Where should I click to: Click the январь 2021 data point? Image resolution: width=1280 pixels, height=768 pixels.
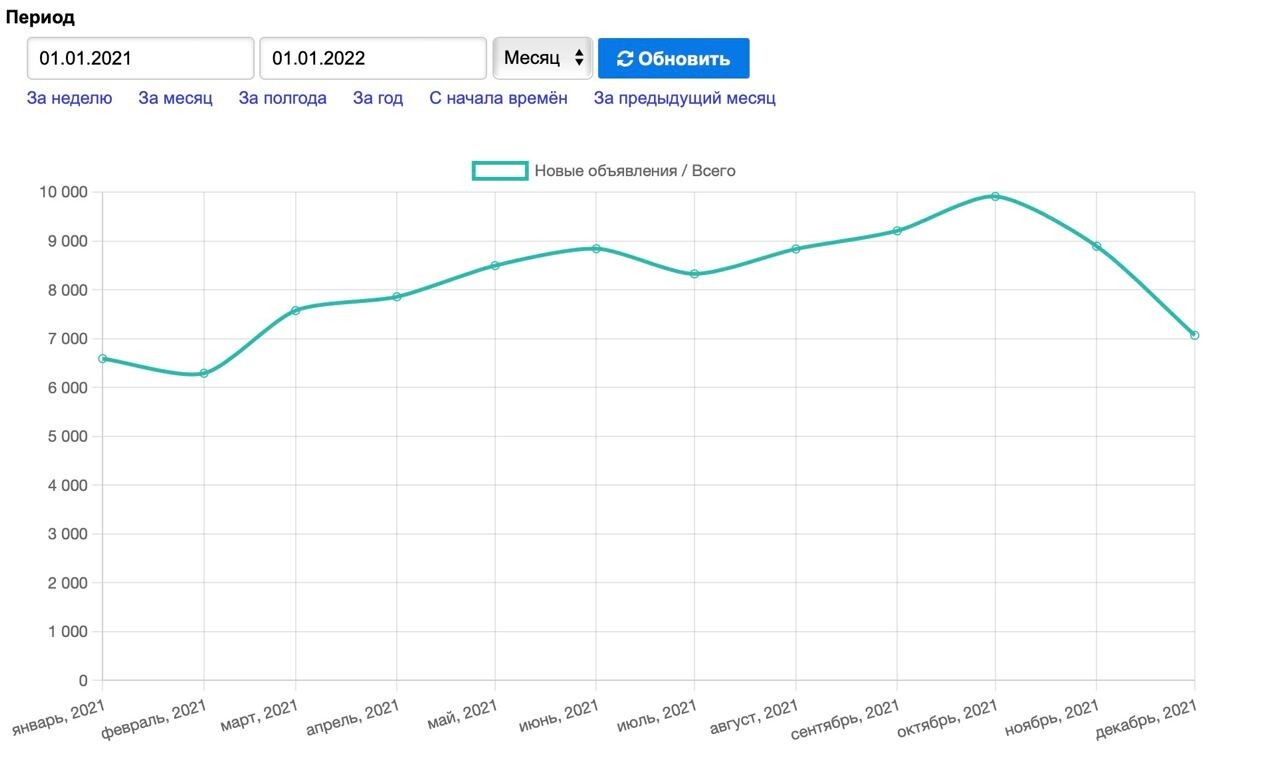coord(103,358)
